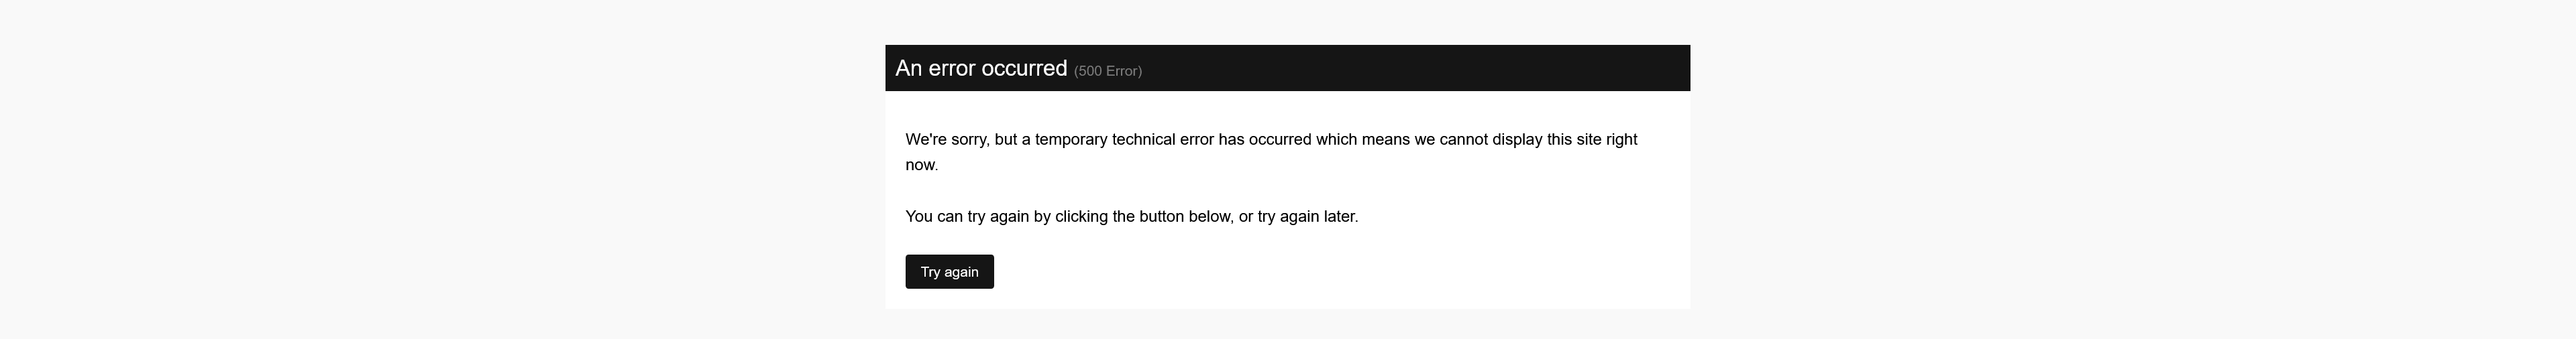Click the black header bar's empty area
Screen dimensions: 2576x339
pyautogui.click(x=1420, y=68)
